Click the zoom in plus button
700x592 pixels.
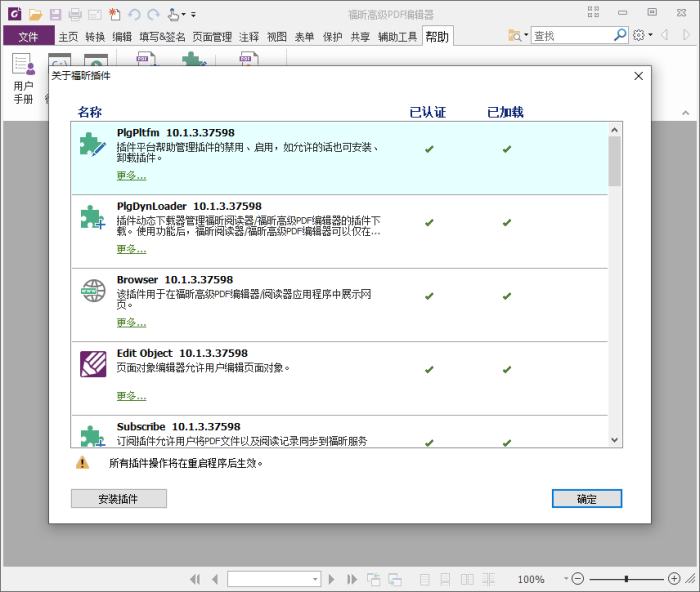[x=674, y=579]
